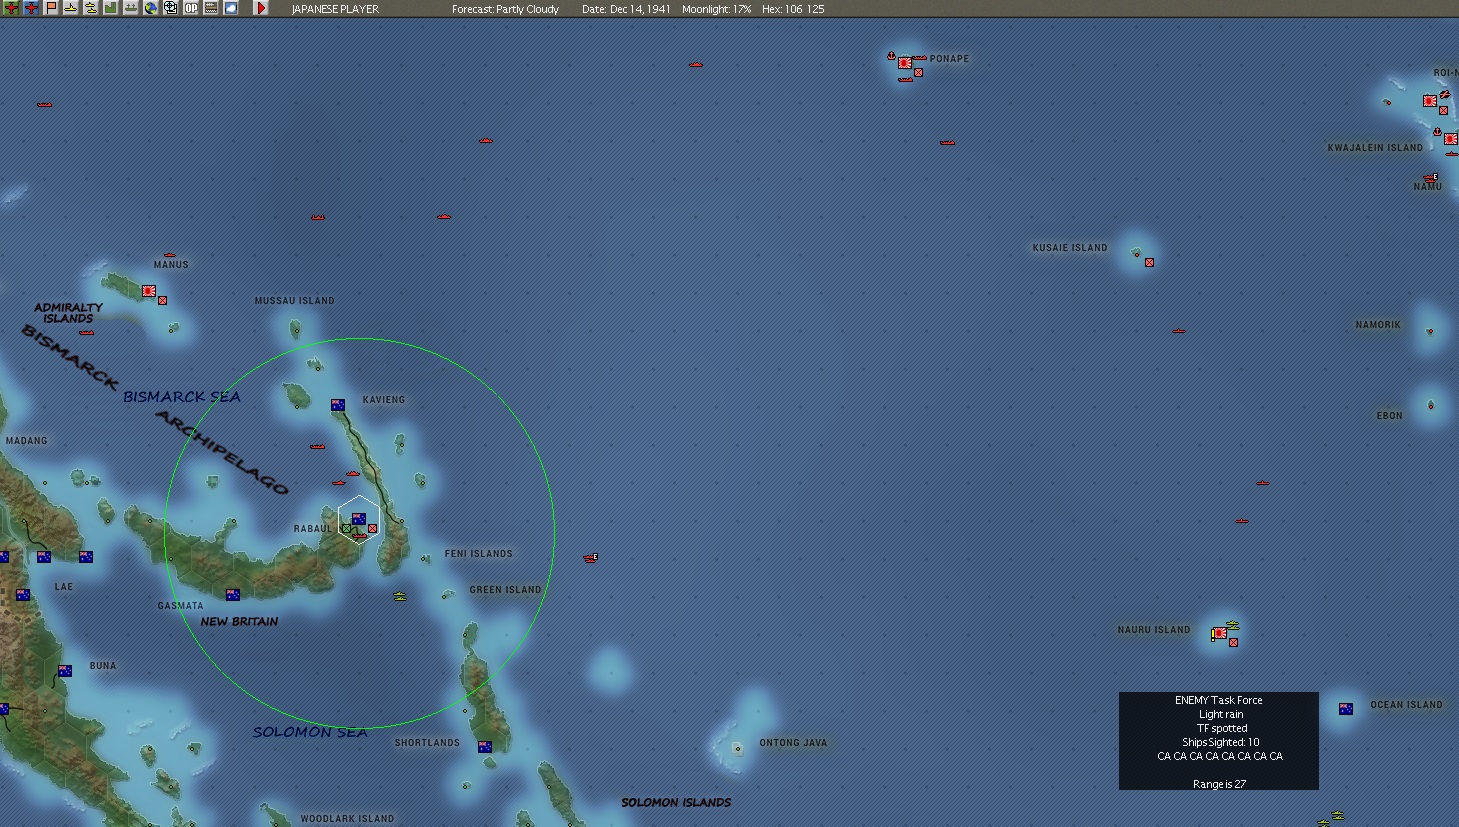Viewport: 1459px width, 827px height.
Task: Click the double yellow ships toolbar icon
Action: (91, 8)
